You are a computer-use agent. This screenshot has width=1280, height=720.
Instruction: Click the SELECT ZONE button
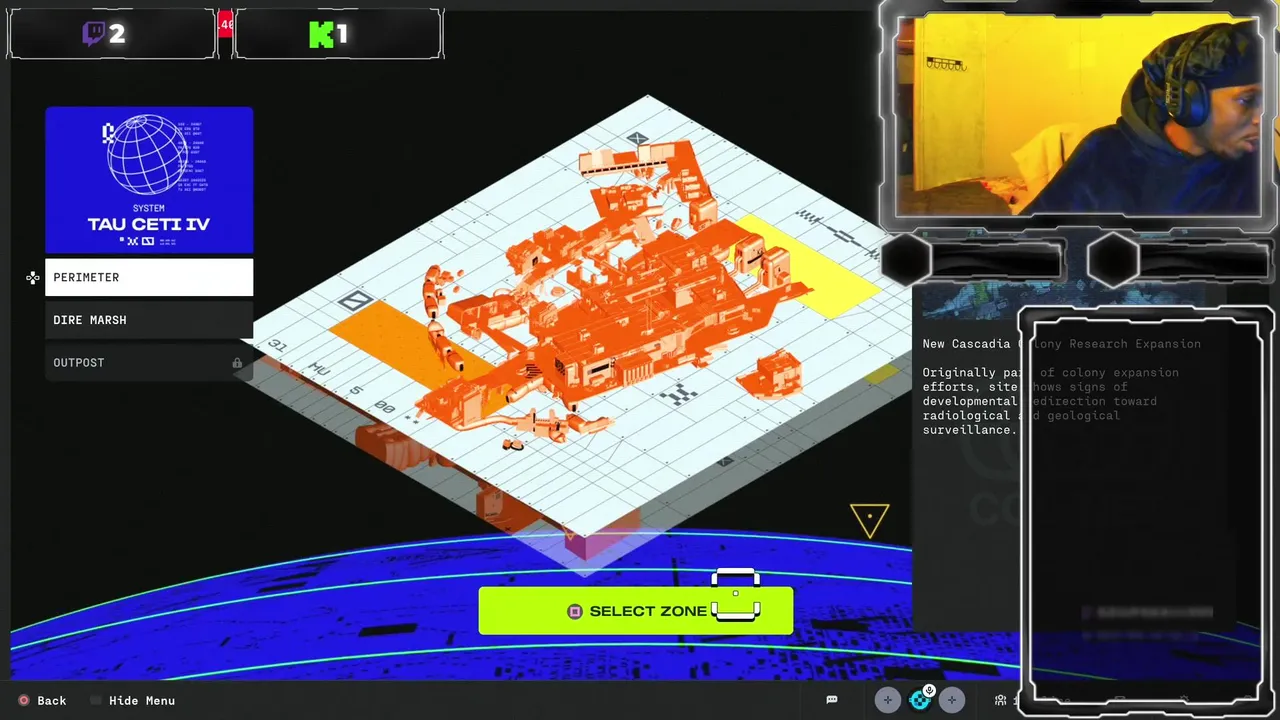635,611
